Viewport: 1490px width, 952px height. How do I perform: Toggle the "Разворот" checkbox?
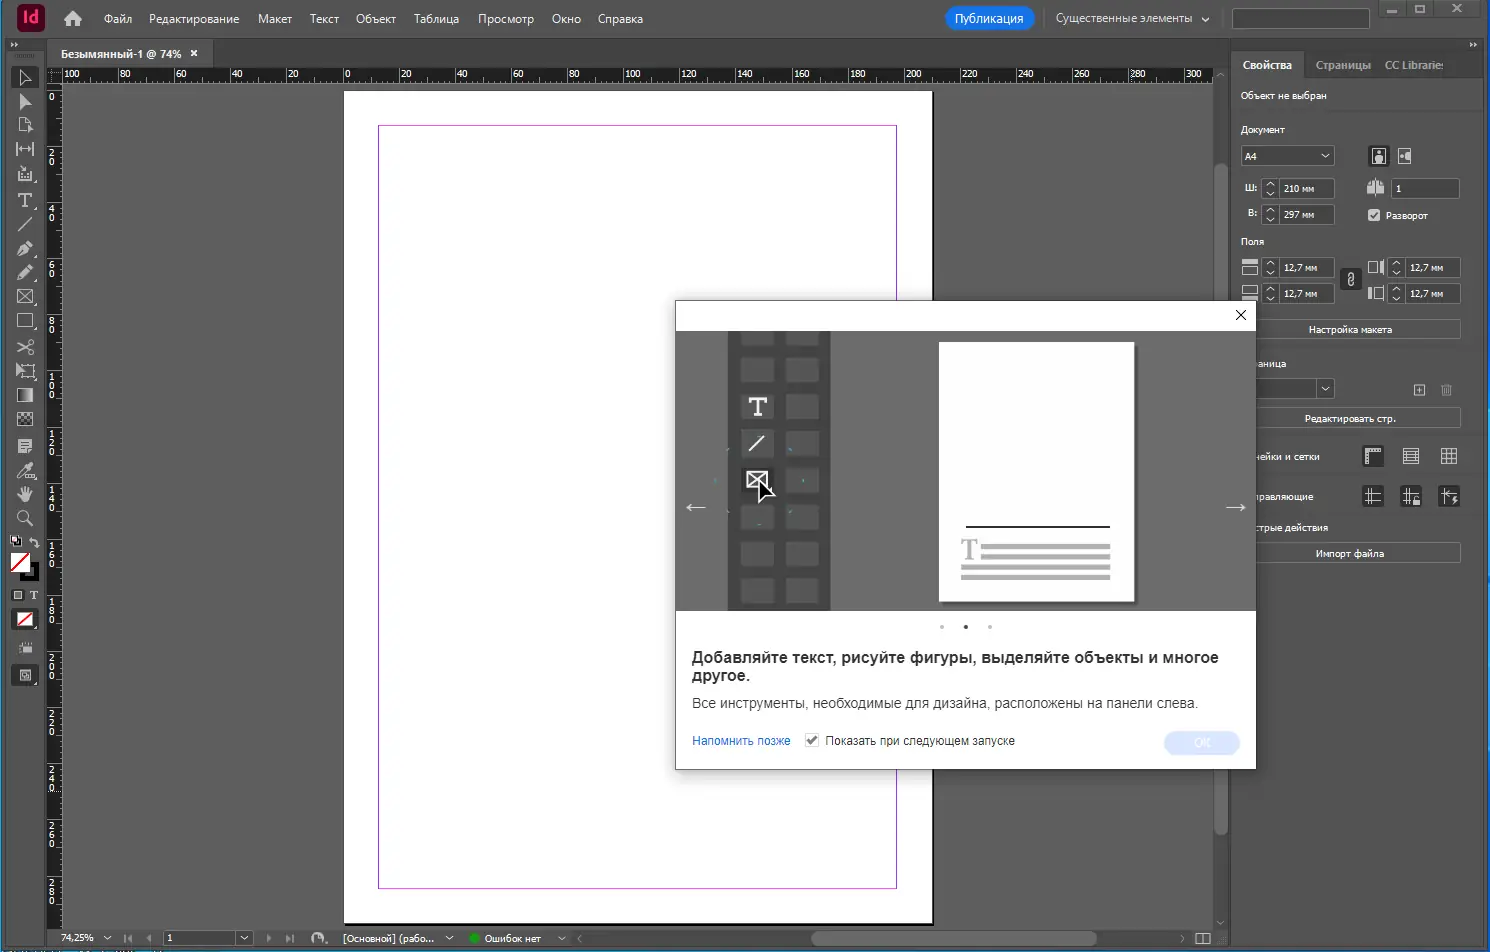click(1374, 215)
